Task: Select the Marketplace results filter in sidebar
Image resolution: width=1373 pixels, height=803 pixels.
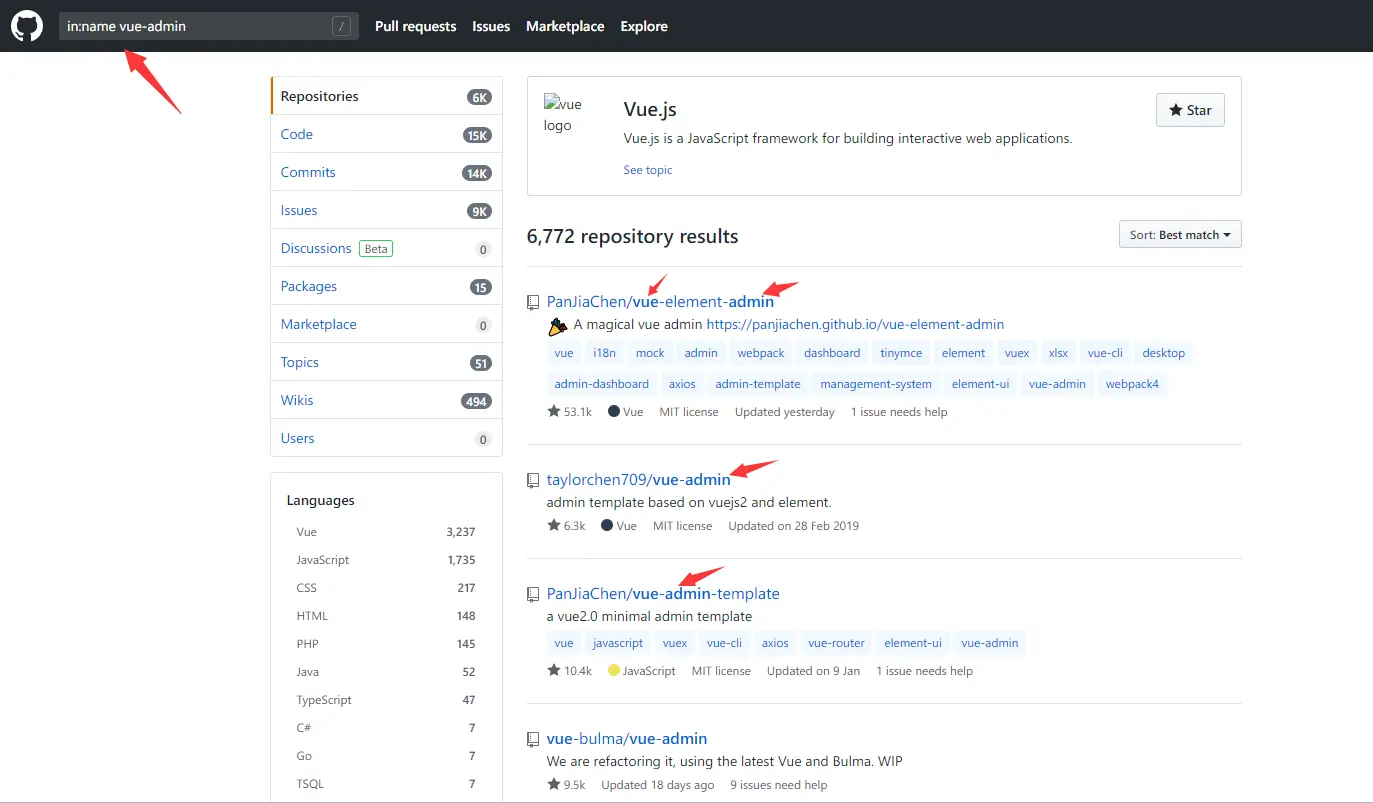Action: [x=386, y=324]
